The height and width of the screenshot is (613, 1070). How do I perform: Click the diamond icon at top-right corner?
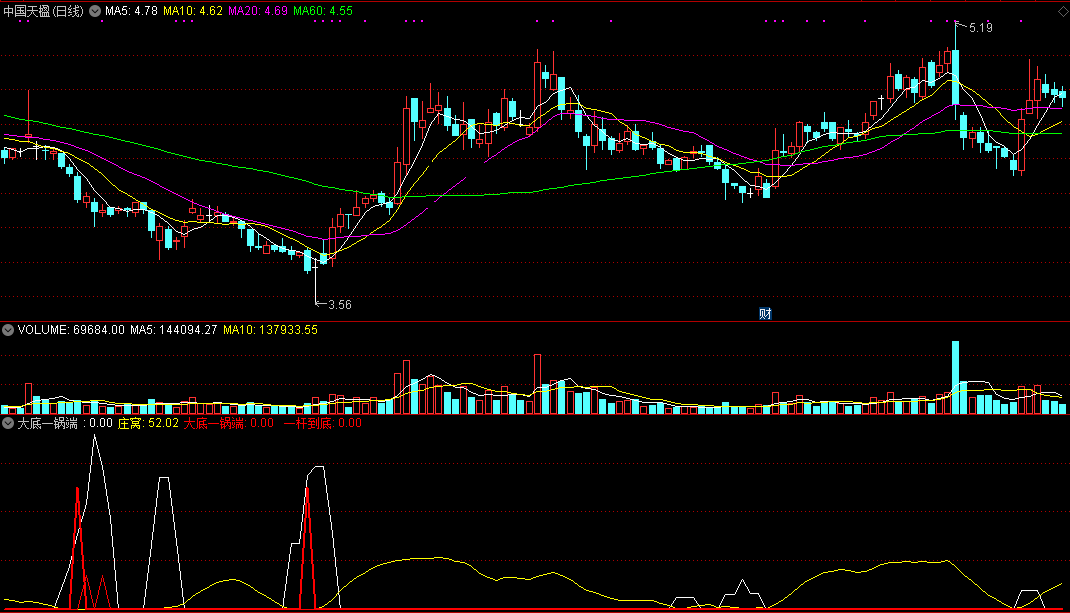pos(1062,11)
